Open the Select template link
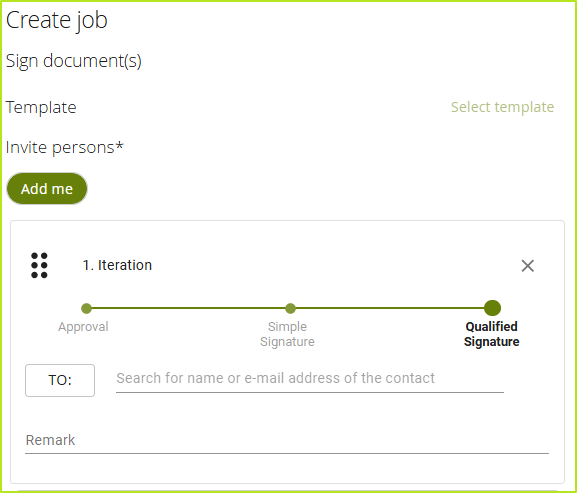The image size is (577, 493). 502,107
